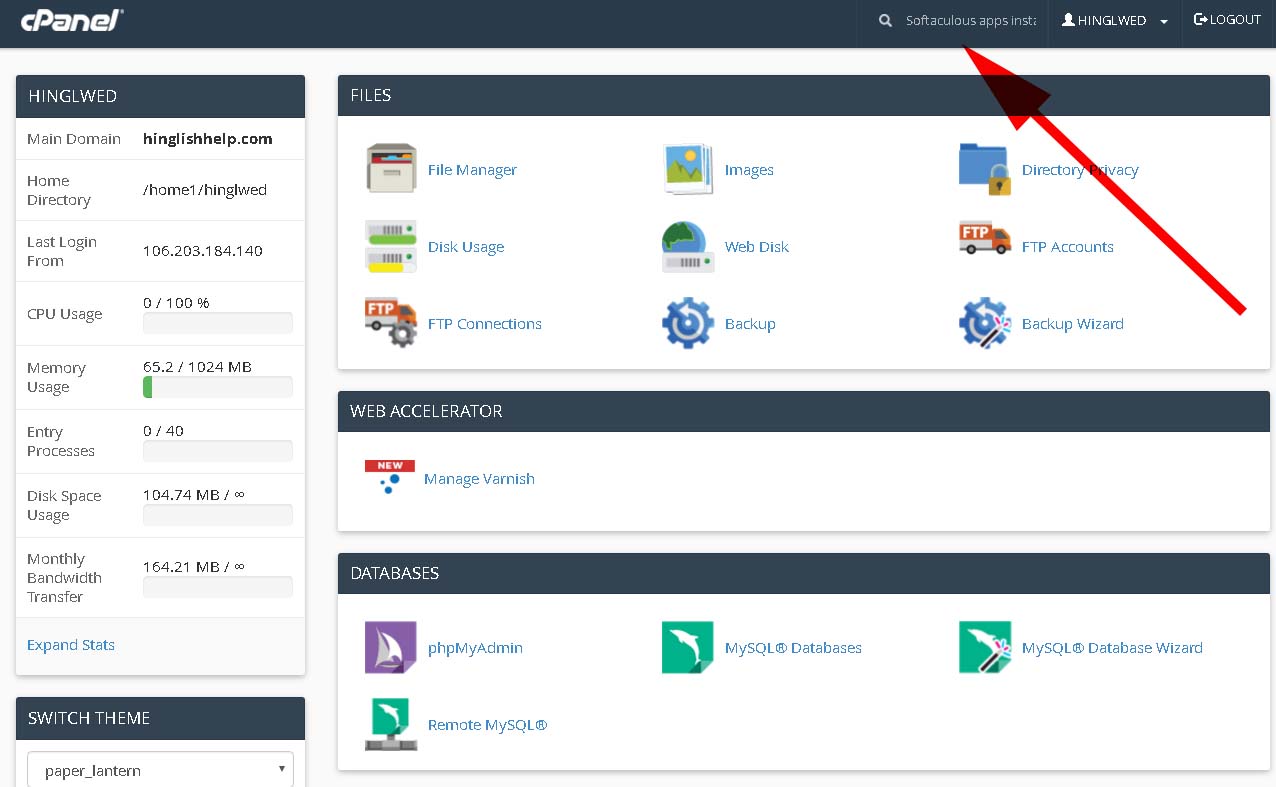Open the Backup Wizard link
Screen dimensions: 1276x787
(x=1072, y=324)
